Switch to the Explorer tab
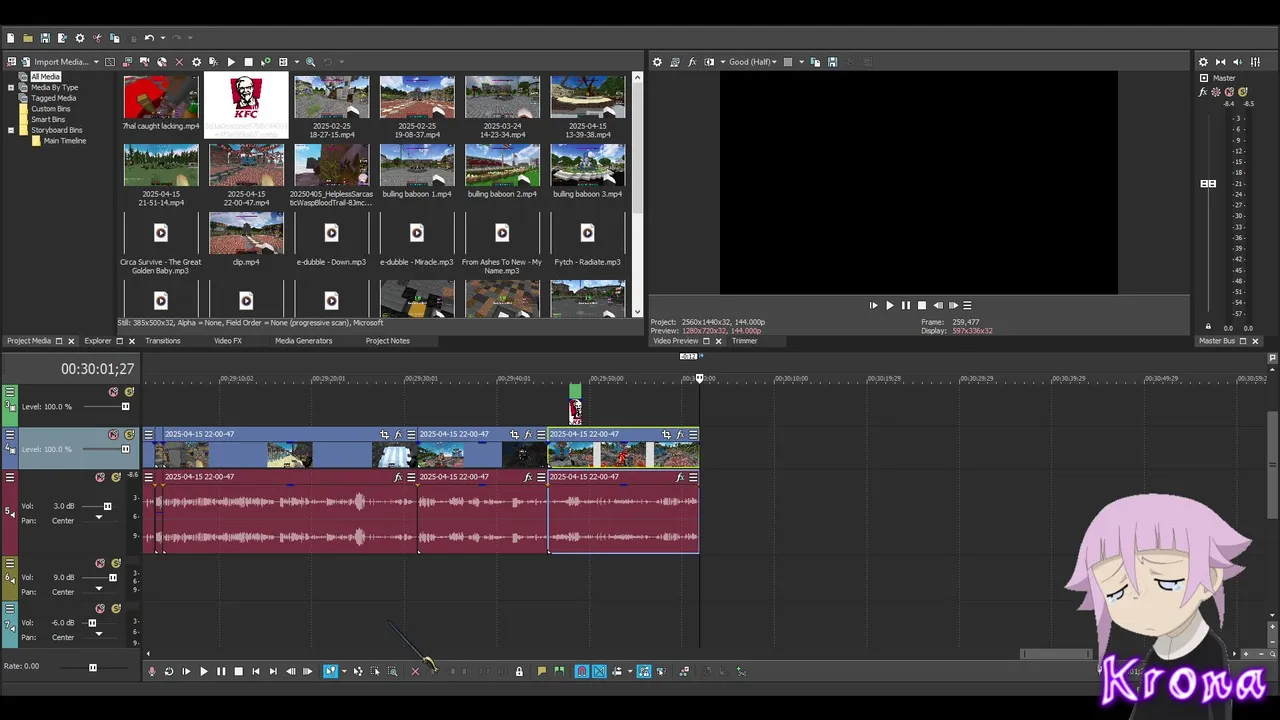Image resolution: width=1280 pixels, height=720 pixels. click(x=98, y=341)
